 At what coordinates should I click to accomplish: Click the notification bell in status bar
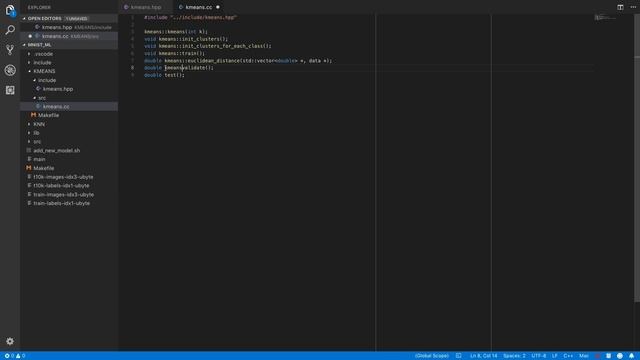pos(631,356)
